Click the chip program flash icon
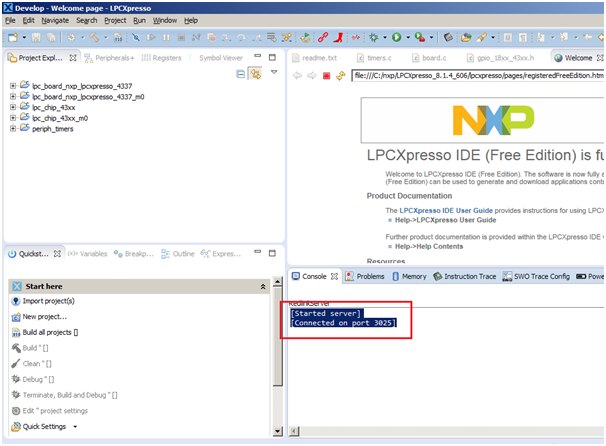Image resolution: width=606 pixels, height=446 pixels. point(448,37)
